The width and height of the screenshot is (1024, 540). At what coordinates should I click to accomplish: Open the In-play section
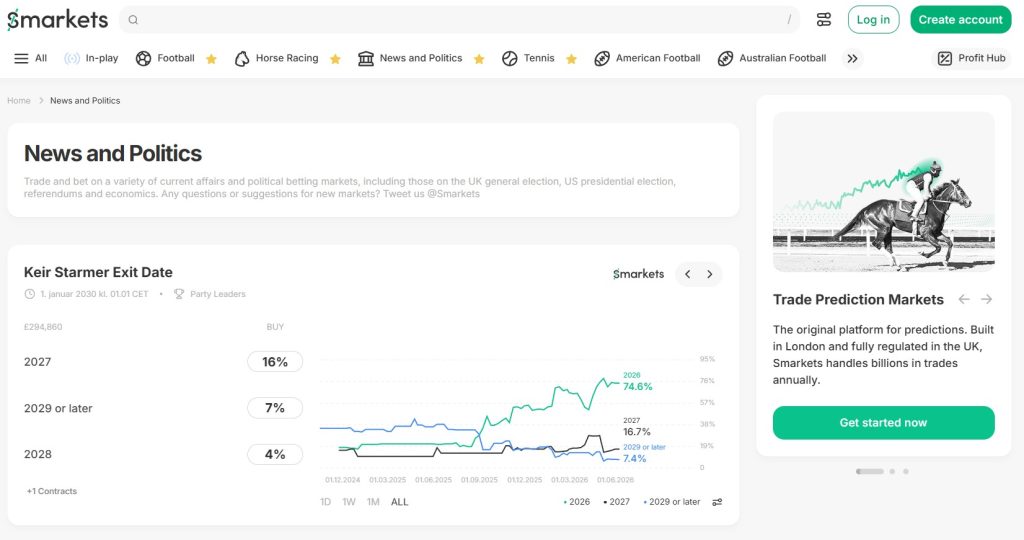[x=92, y=58]
